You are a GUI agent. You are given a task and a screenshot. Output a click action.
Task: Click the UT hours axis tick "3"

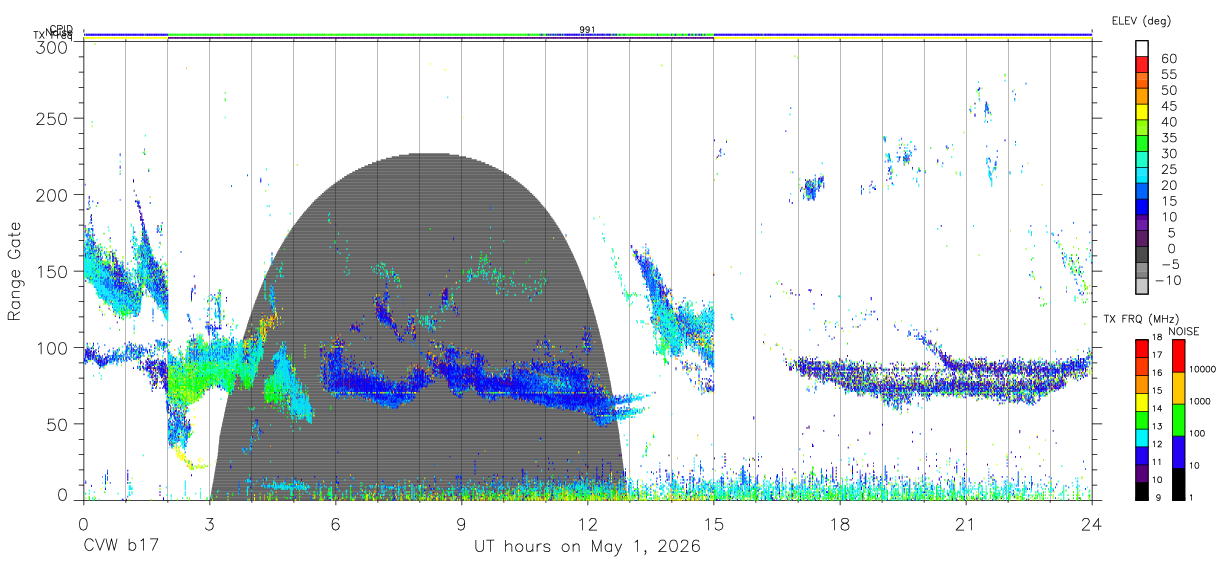pos(209,524)
